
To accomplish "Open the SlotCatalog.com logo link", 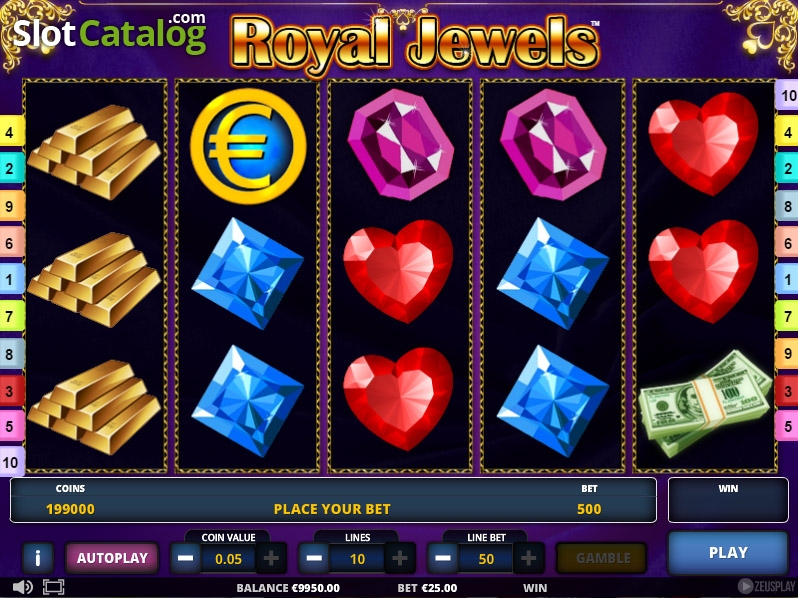I will point(110,33).
